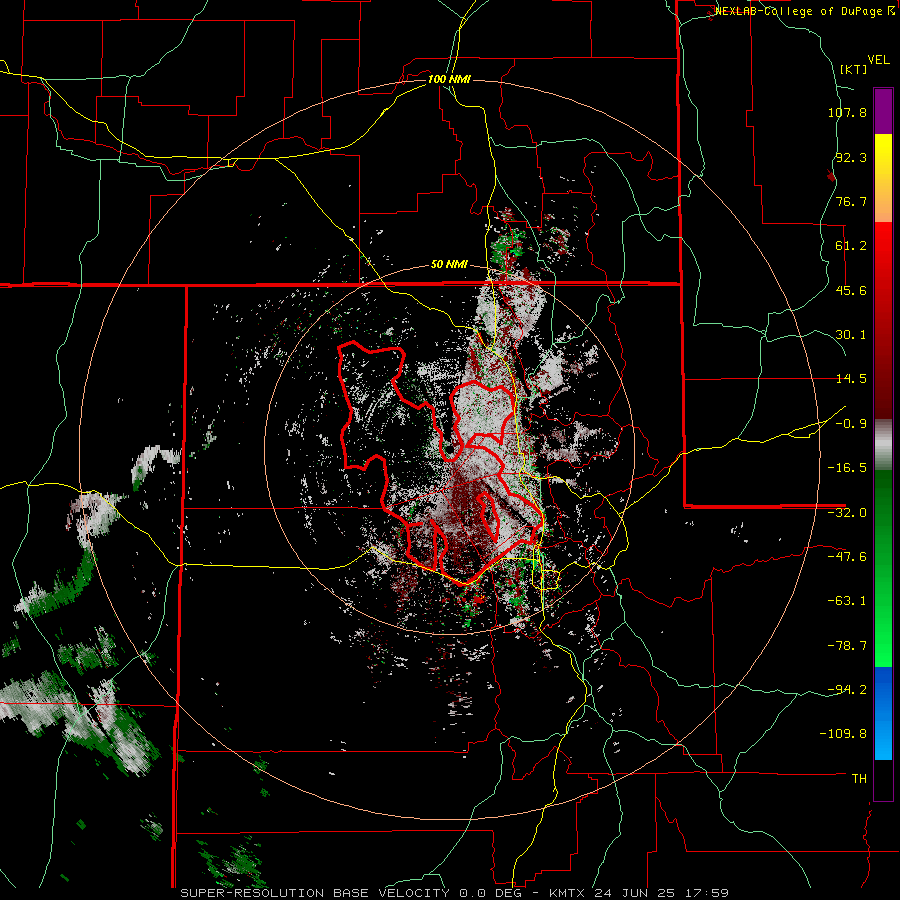Click the purple segment of the color bar

pos(883,111)
